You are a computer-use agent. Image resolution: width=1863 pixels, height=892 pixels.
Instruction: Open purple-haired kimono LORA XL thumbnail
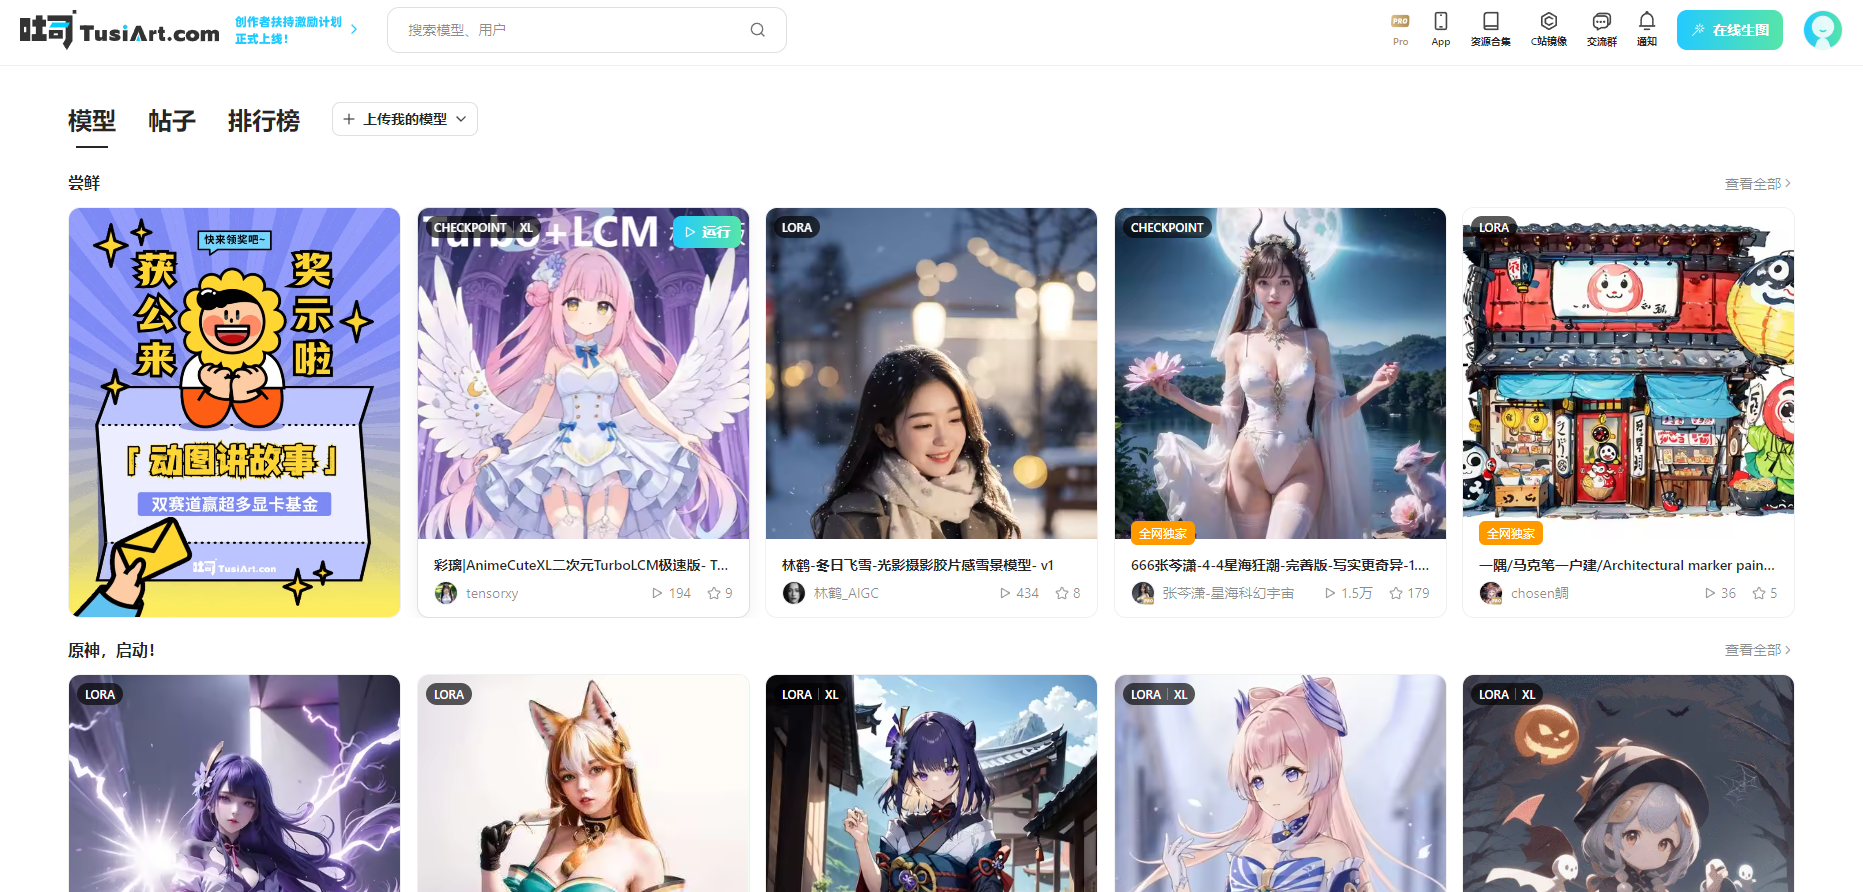coord(931,783)
